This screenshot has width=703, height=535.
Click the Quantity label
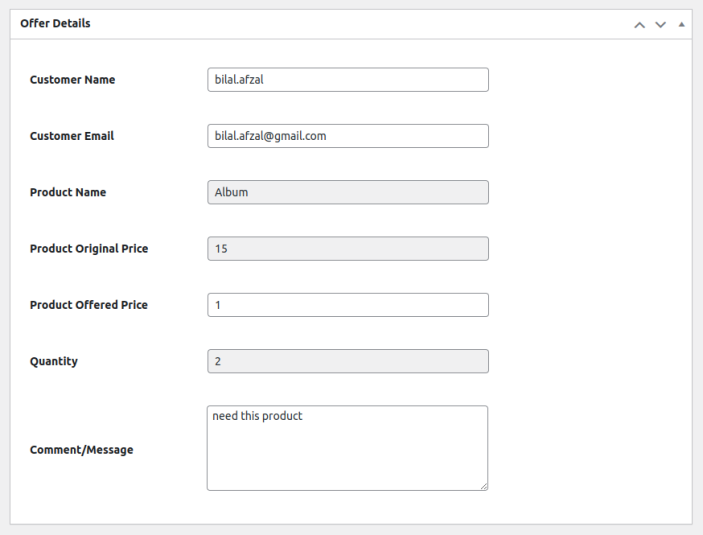(x=54, y=361)
